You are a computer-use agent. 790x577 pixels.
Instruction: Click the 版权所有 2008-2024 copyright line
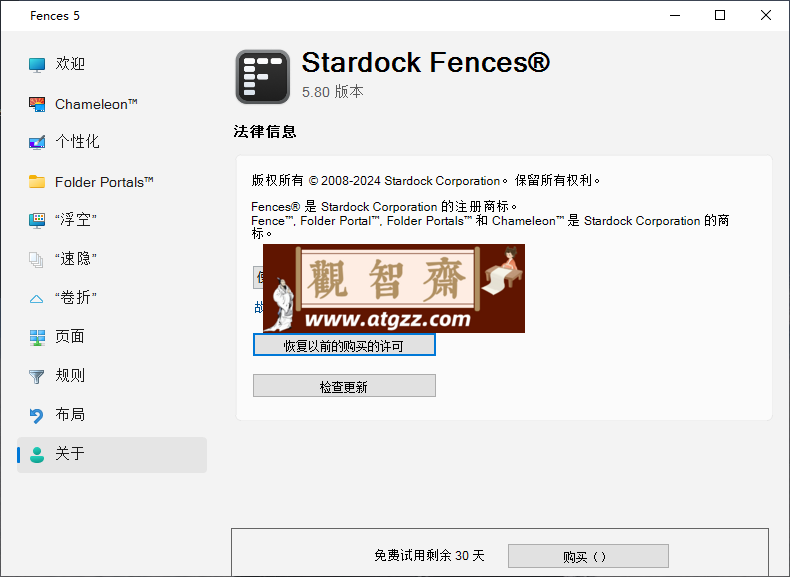[426, 180]
